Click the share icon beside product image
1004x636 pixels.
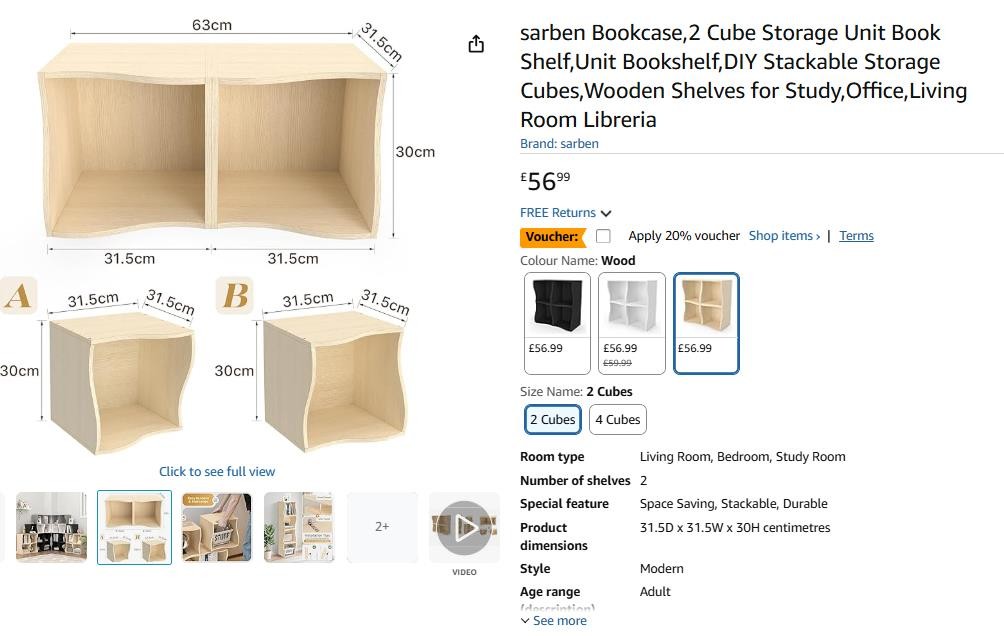click(476, 44)
